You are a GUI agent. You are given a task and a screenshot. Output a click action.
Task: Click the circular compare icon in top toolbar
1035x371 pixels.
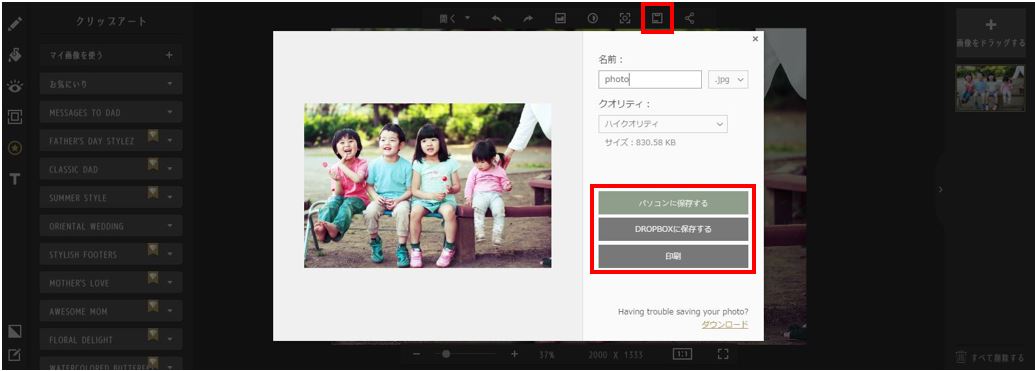(593, 18)
